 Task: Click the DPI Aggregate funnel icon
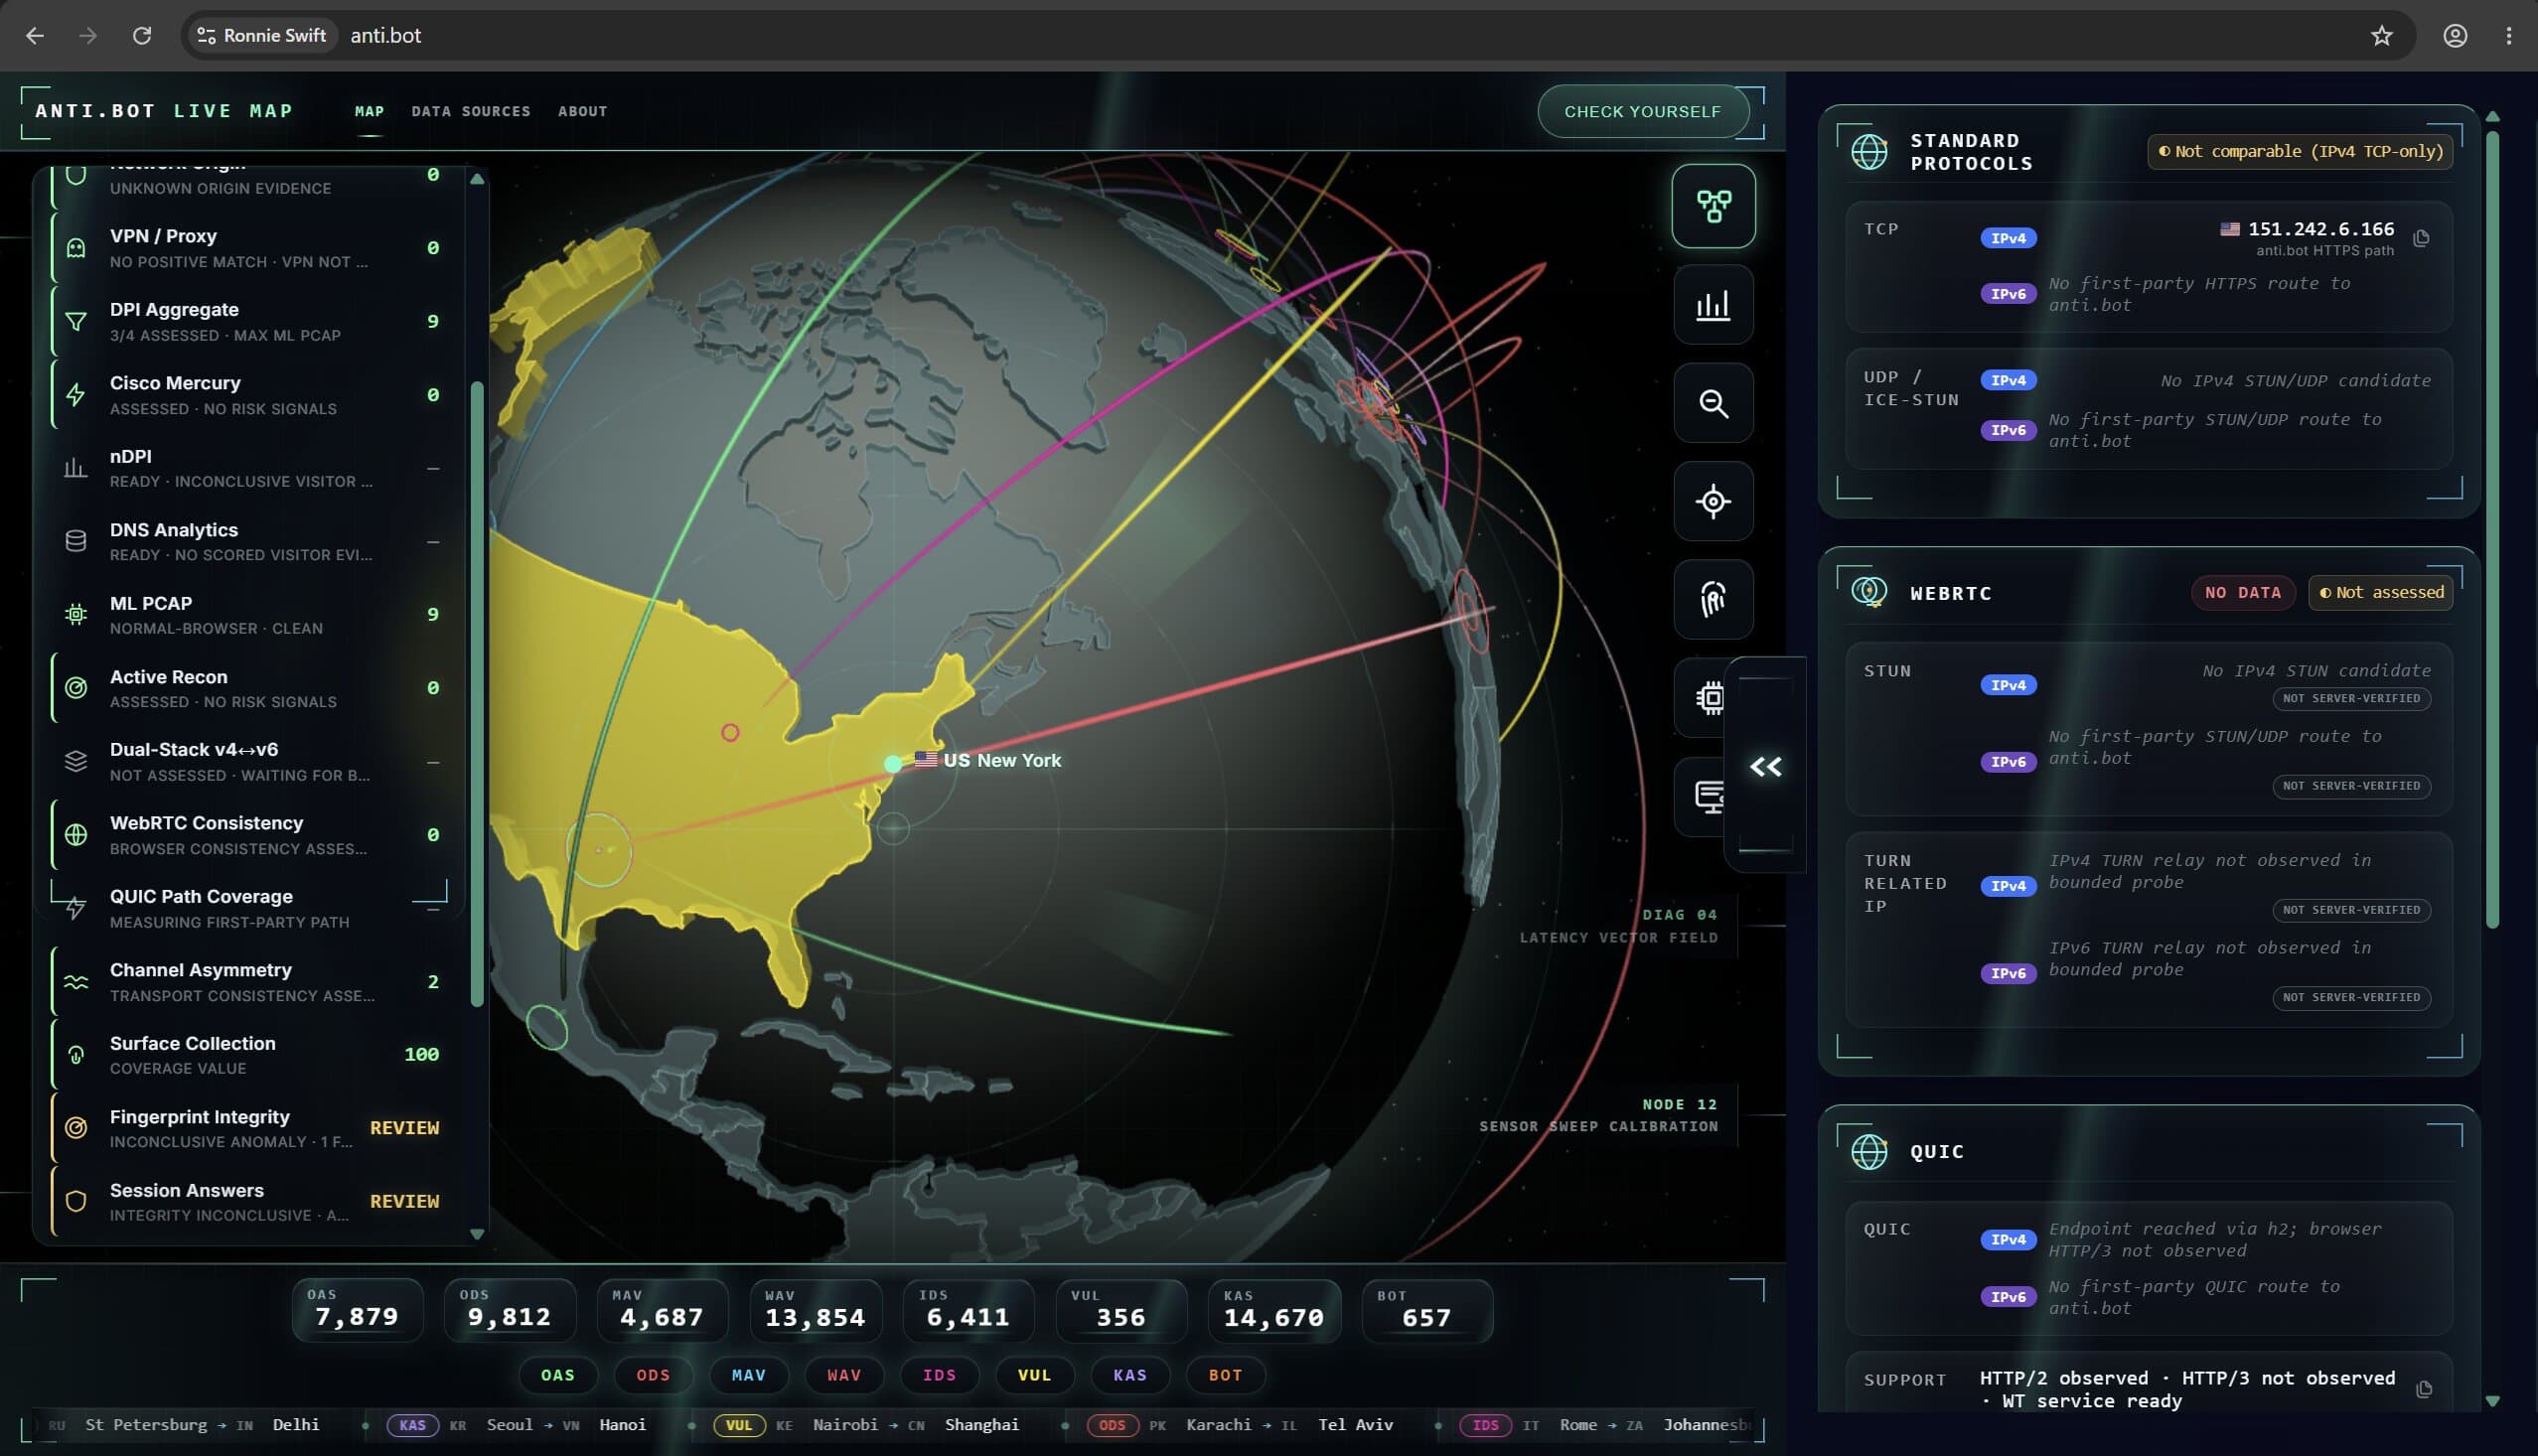(x=76, y=321)
